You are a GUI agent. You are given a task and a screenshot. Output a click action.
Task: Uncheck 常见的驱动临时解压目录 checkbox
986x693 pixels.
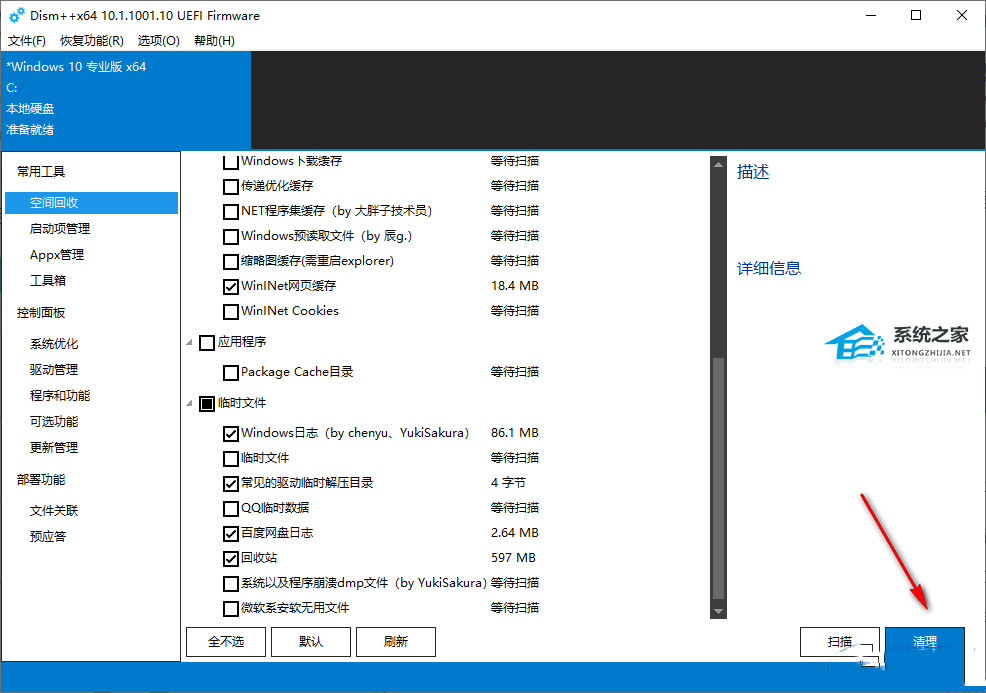(231, 484)
